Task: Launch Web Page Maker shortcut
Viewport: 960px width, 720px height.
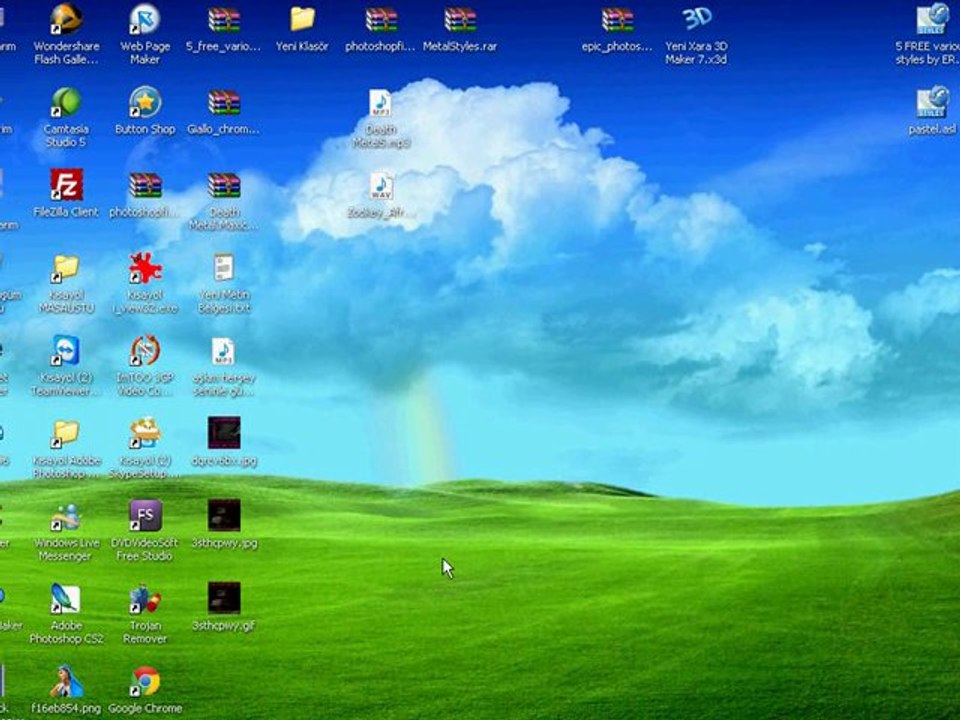Action: [144, 20]
